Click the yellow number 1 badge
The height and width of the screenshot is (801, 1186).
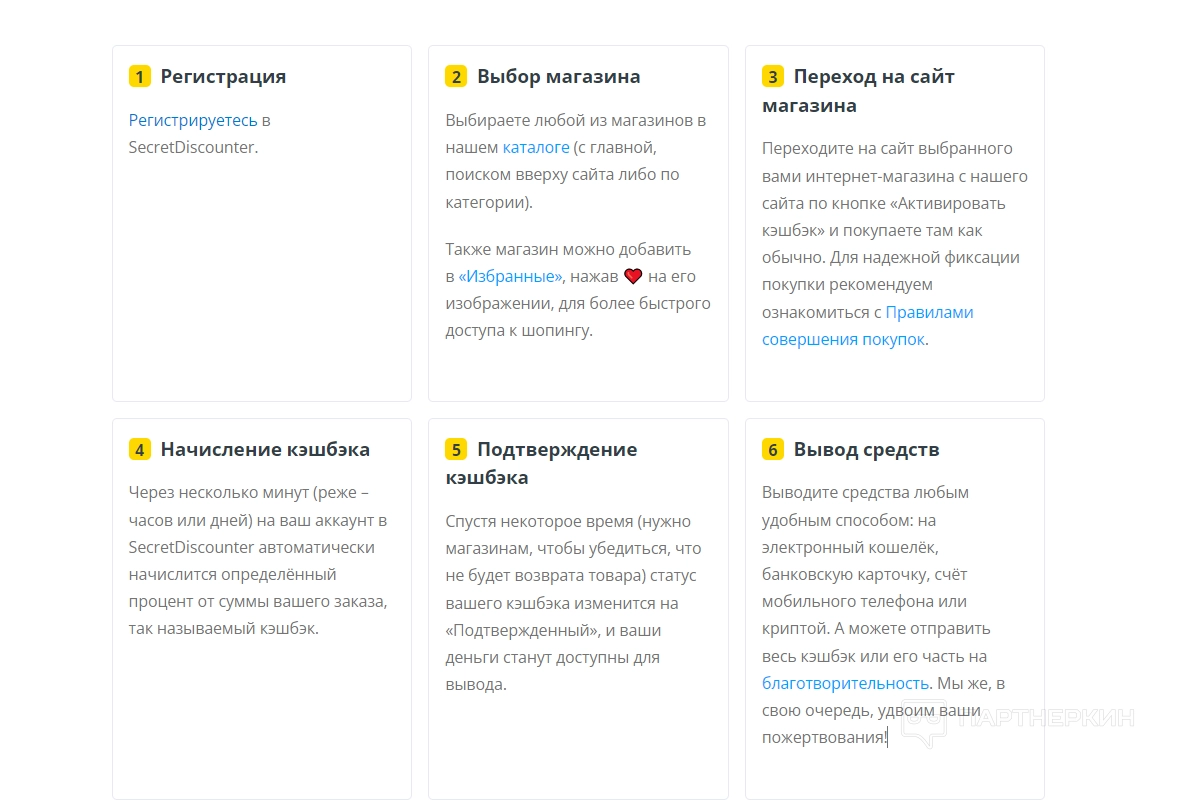(140, 77)
